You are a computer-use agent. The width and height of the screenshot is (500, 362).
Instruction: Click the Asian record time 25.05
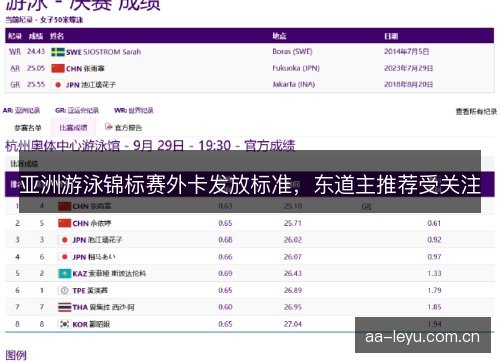point(36,68)
